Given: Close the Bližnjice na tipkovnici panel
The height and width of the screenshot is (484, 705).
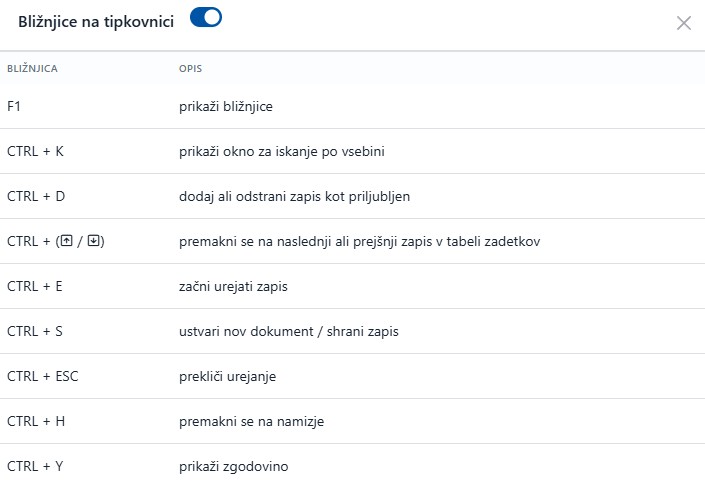Looking at the screenshot, I should [x=684, y=23].
